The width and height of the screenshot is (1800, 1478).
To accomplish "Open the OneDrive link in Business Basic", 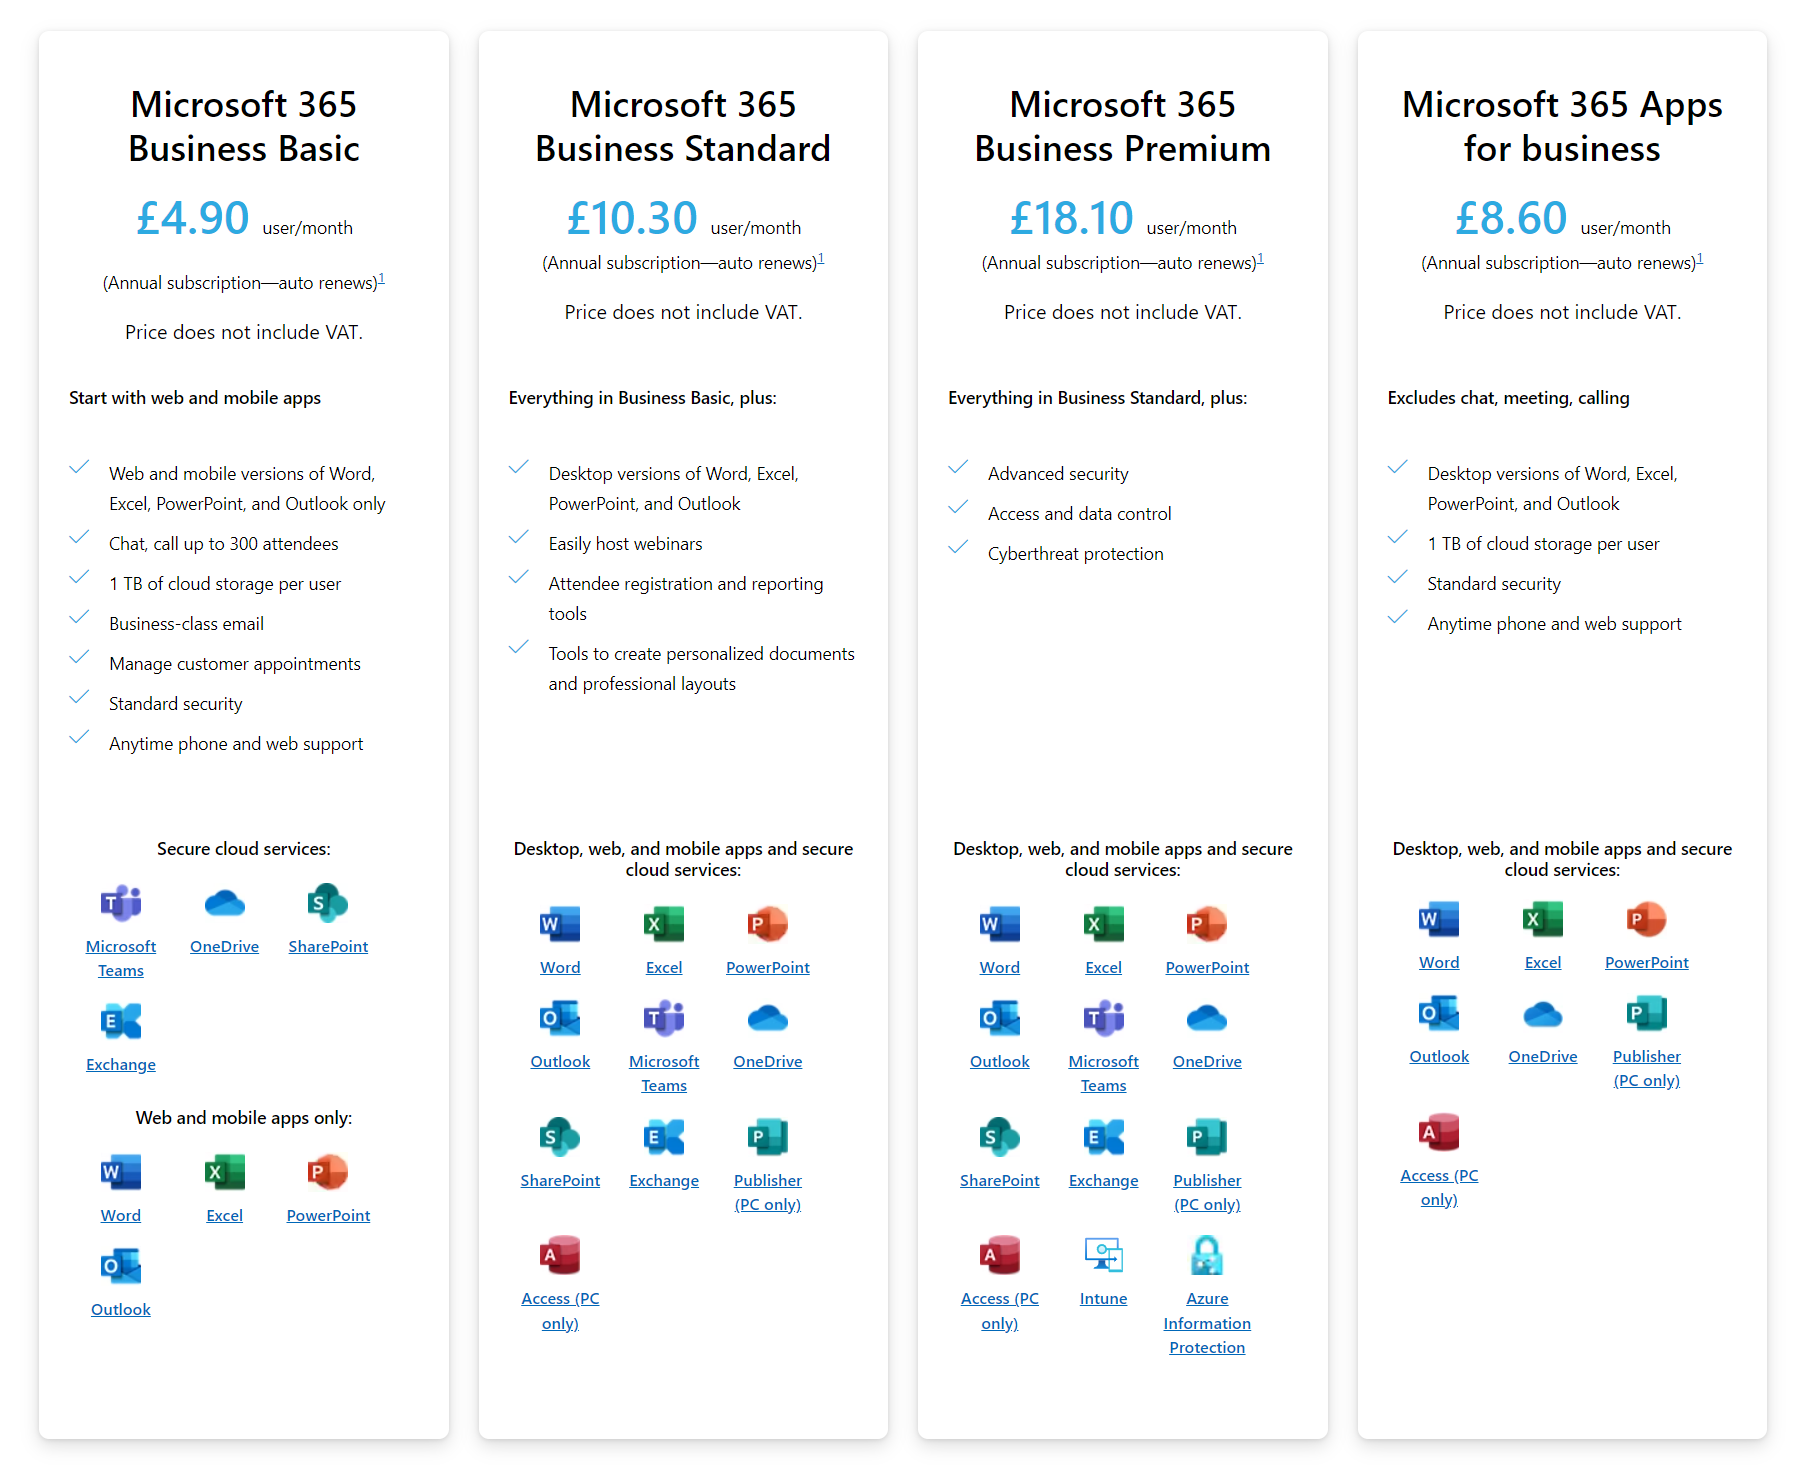I will pyautogui.click(x=224, y=946).
